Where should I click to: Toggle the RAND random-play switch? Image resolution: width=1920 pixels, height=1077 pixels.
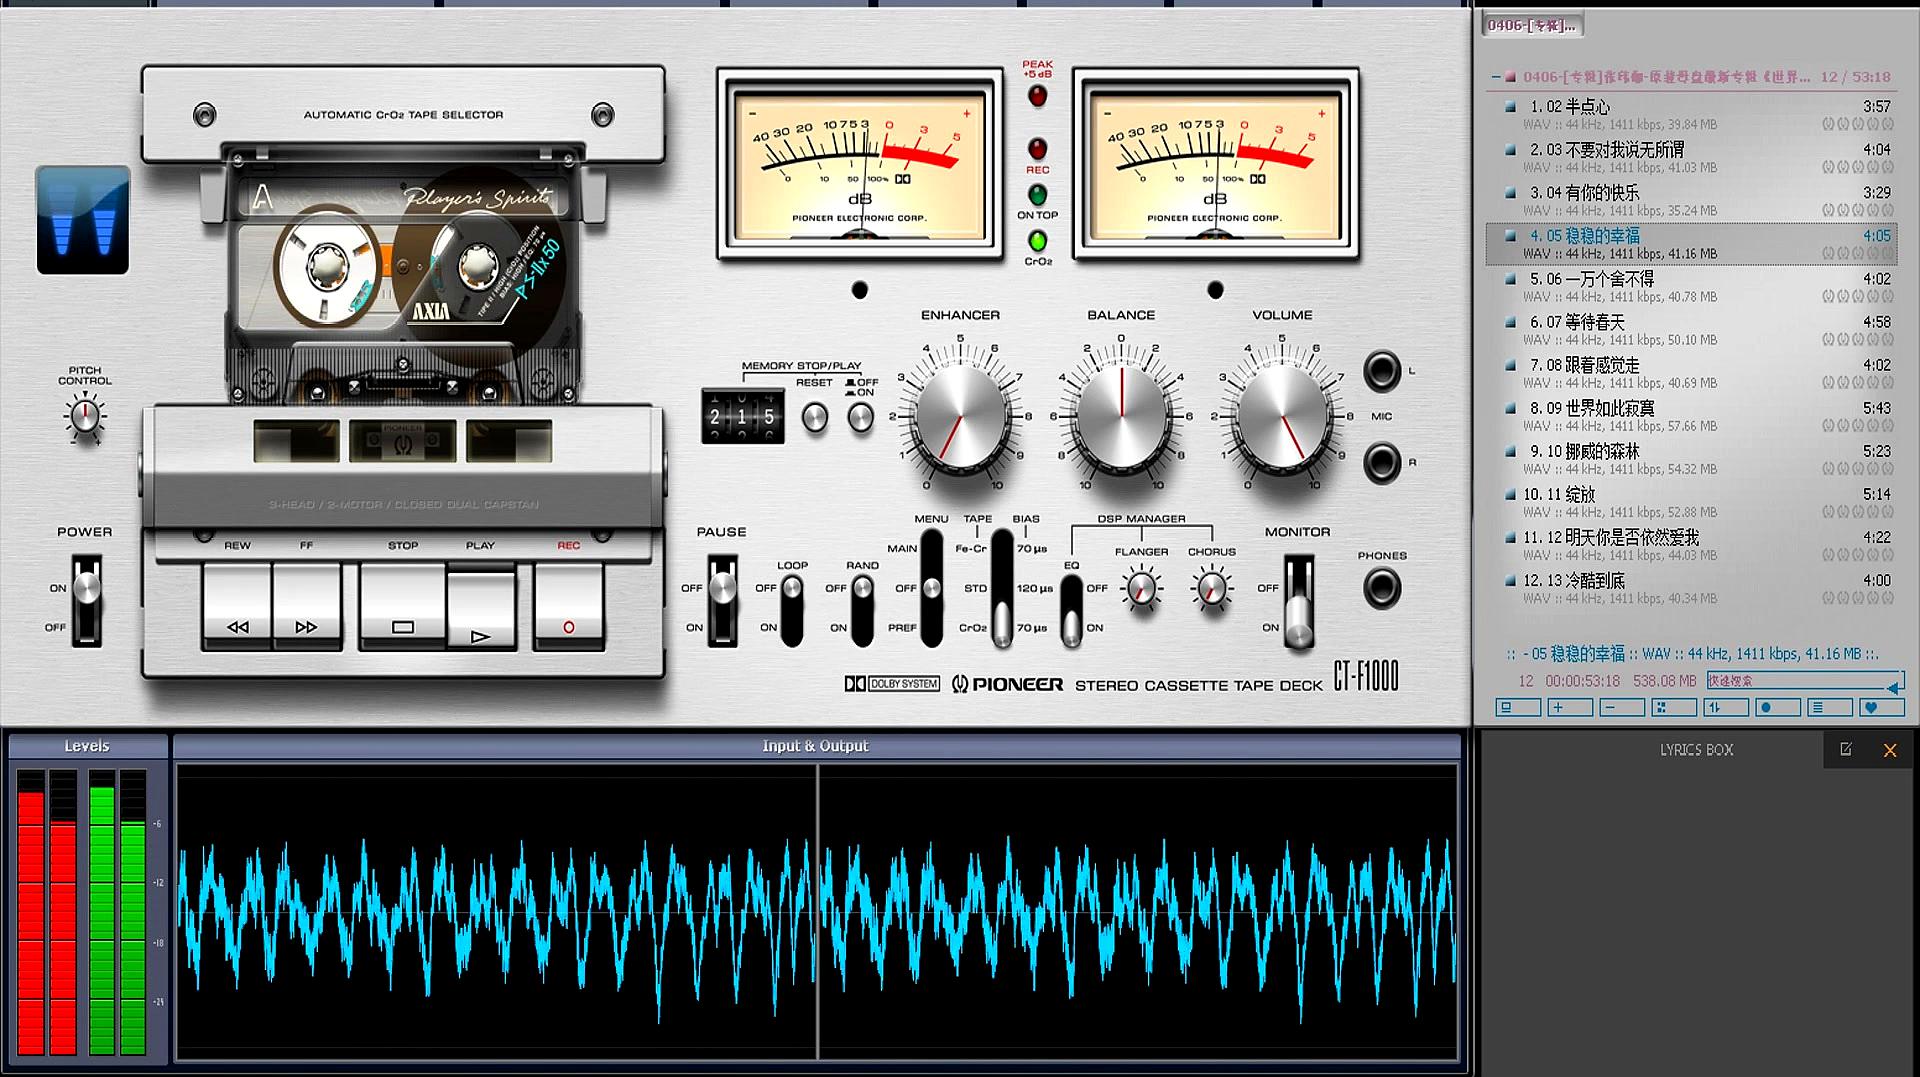point(862,609)
